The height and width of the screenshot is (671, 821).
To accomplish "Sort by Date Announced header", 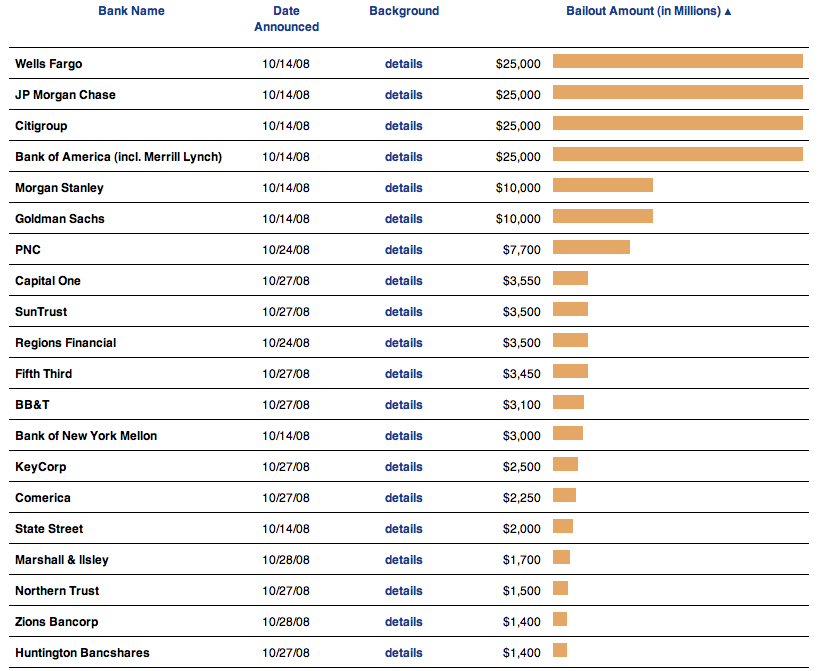I will 286,19.
